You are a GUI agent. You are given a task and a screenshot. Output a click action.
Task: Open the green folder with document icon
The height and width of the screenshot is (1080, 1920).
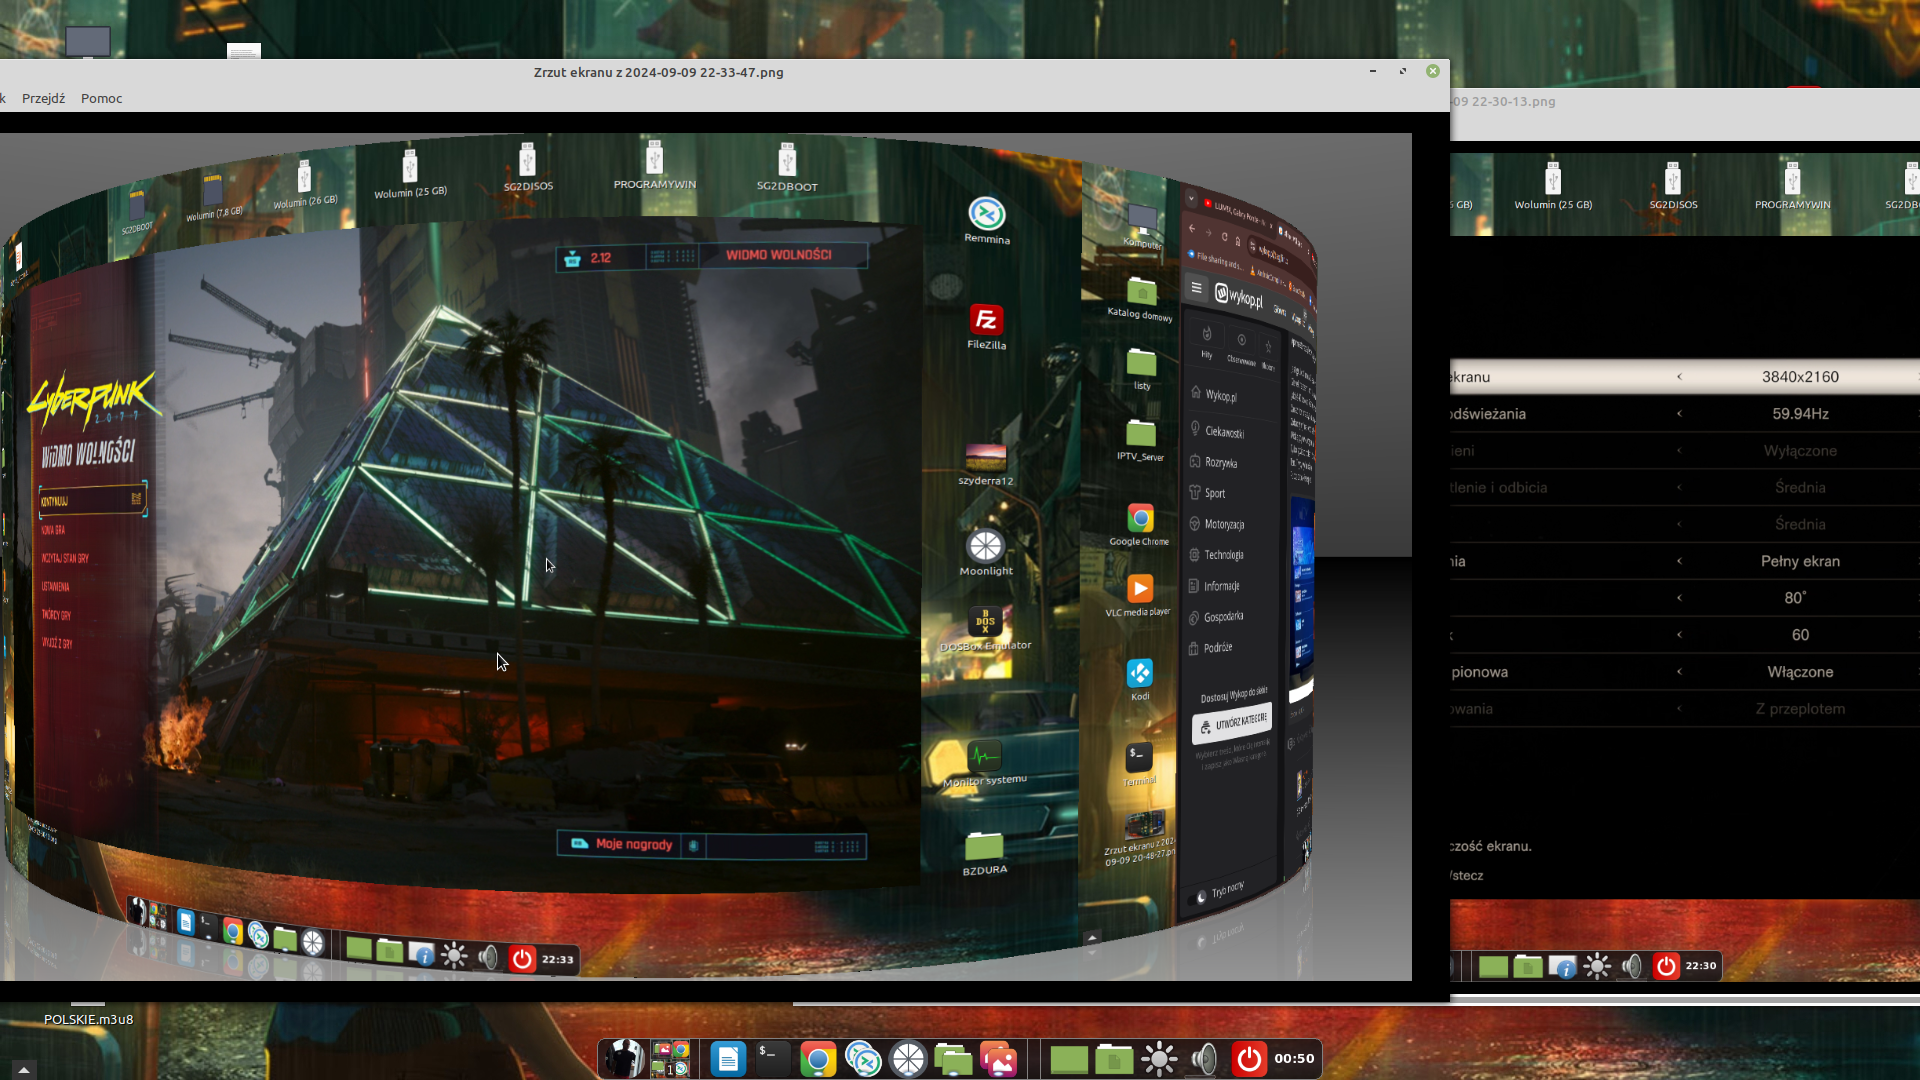[1114, 1058]
